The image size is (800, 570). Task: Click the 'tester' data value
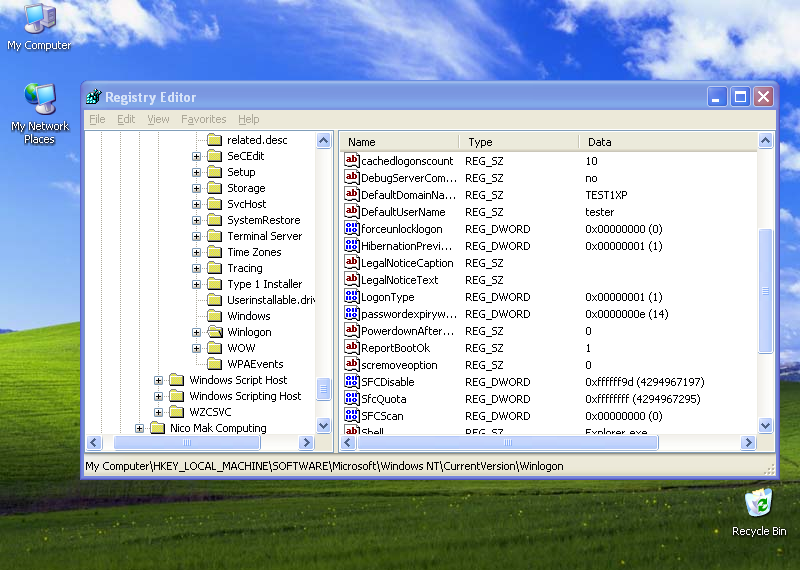click(x=599, y=212)
